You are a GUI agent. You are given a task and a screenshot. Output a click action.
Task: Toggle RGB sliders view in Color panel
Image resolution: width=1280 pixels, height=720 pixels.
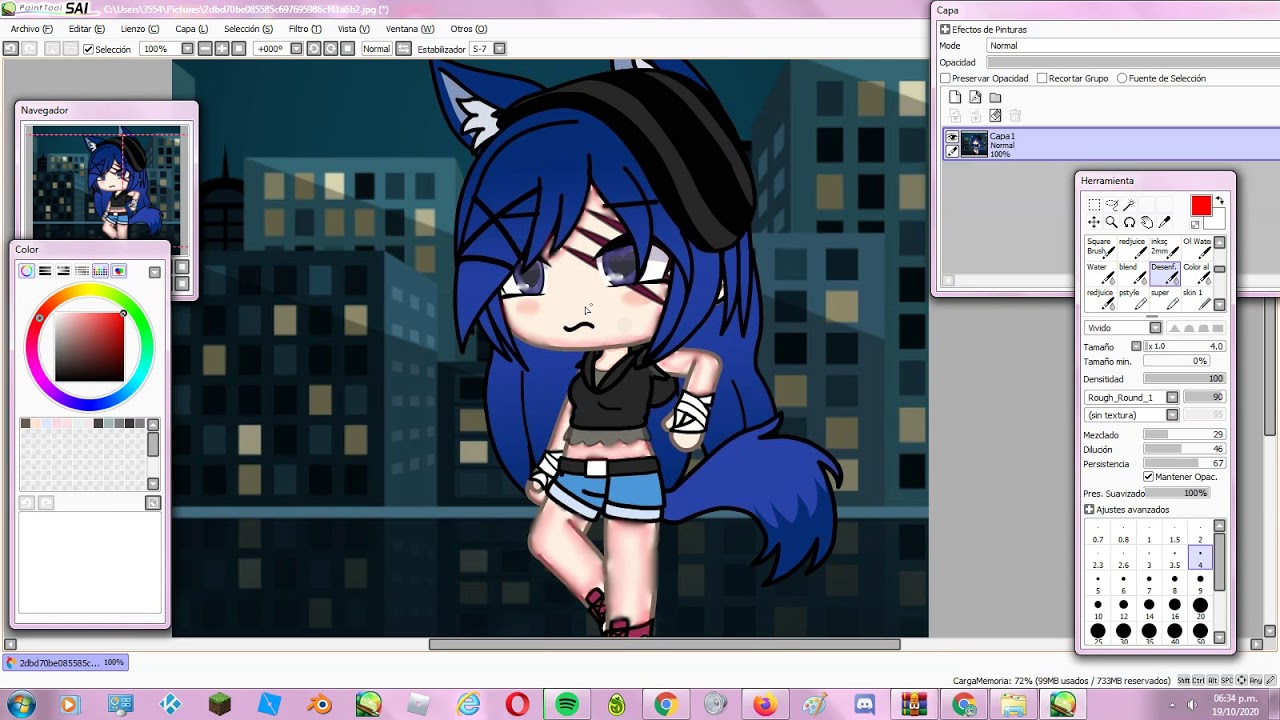(45, 271)
